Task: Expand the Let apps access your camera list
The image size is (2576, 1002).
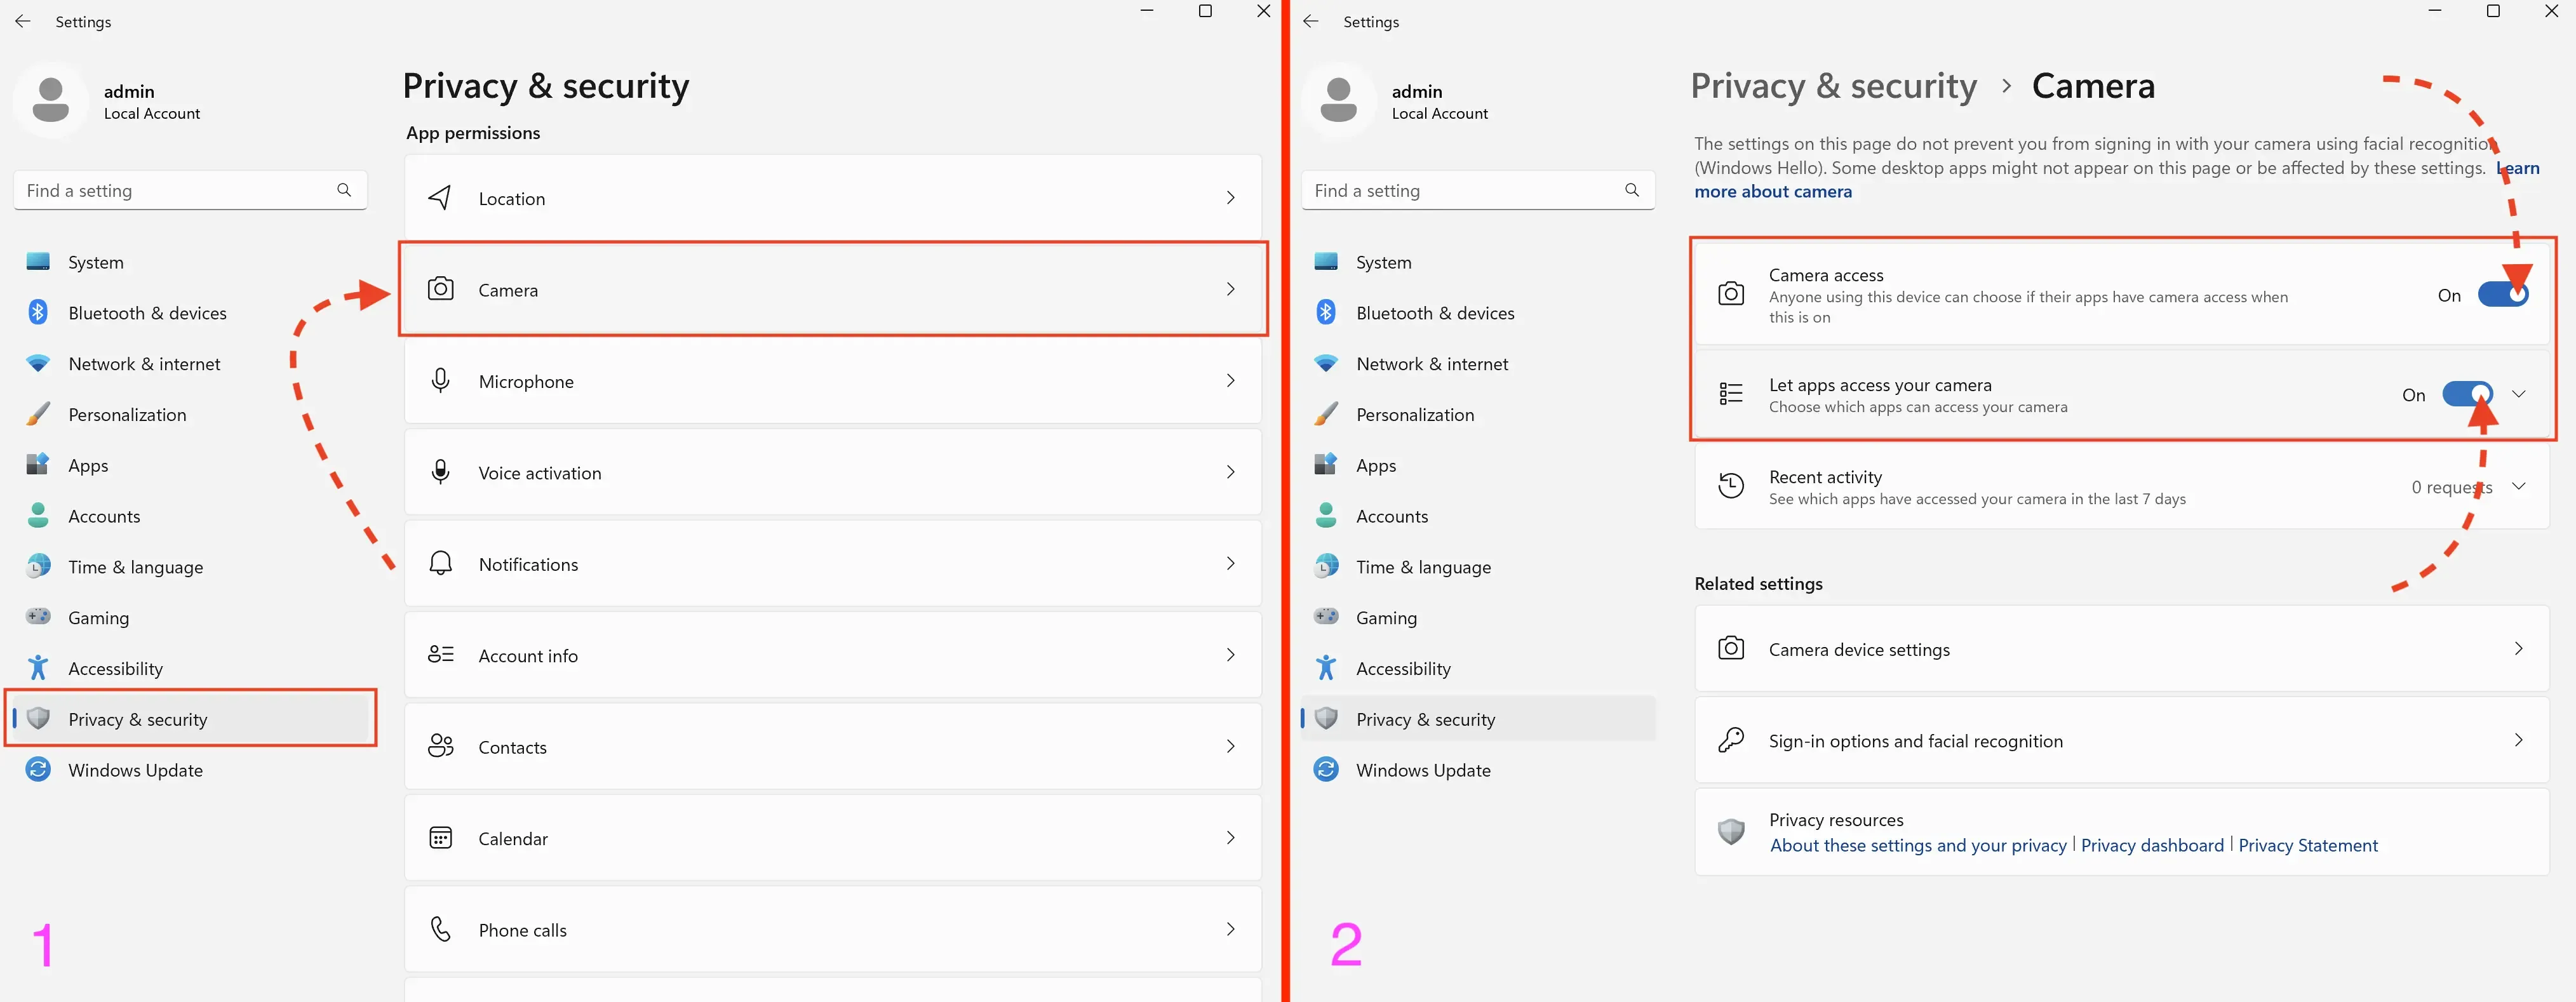Action: click(x=2518, y=394)
